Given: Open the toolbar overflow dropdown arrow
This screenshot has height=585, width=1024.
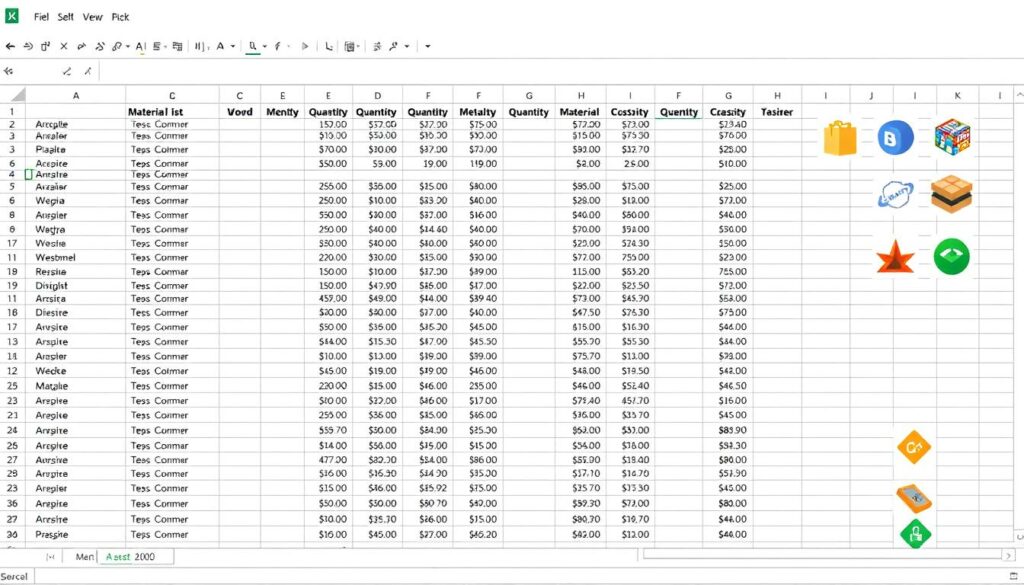Looking at the screenshot, I should click(x=428, y=46).
